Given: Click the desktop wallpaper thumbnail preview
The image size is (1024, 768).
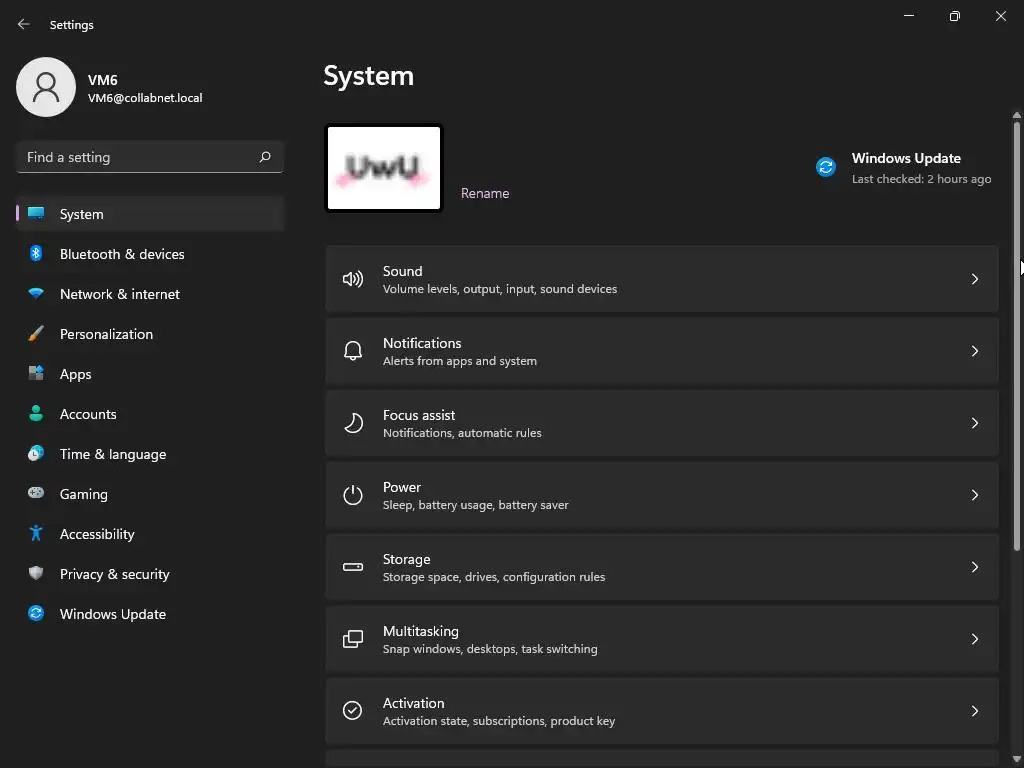Looking at the screenshot, I should tap(384, 168).
